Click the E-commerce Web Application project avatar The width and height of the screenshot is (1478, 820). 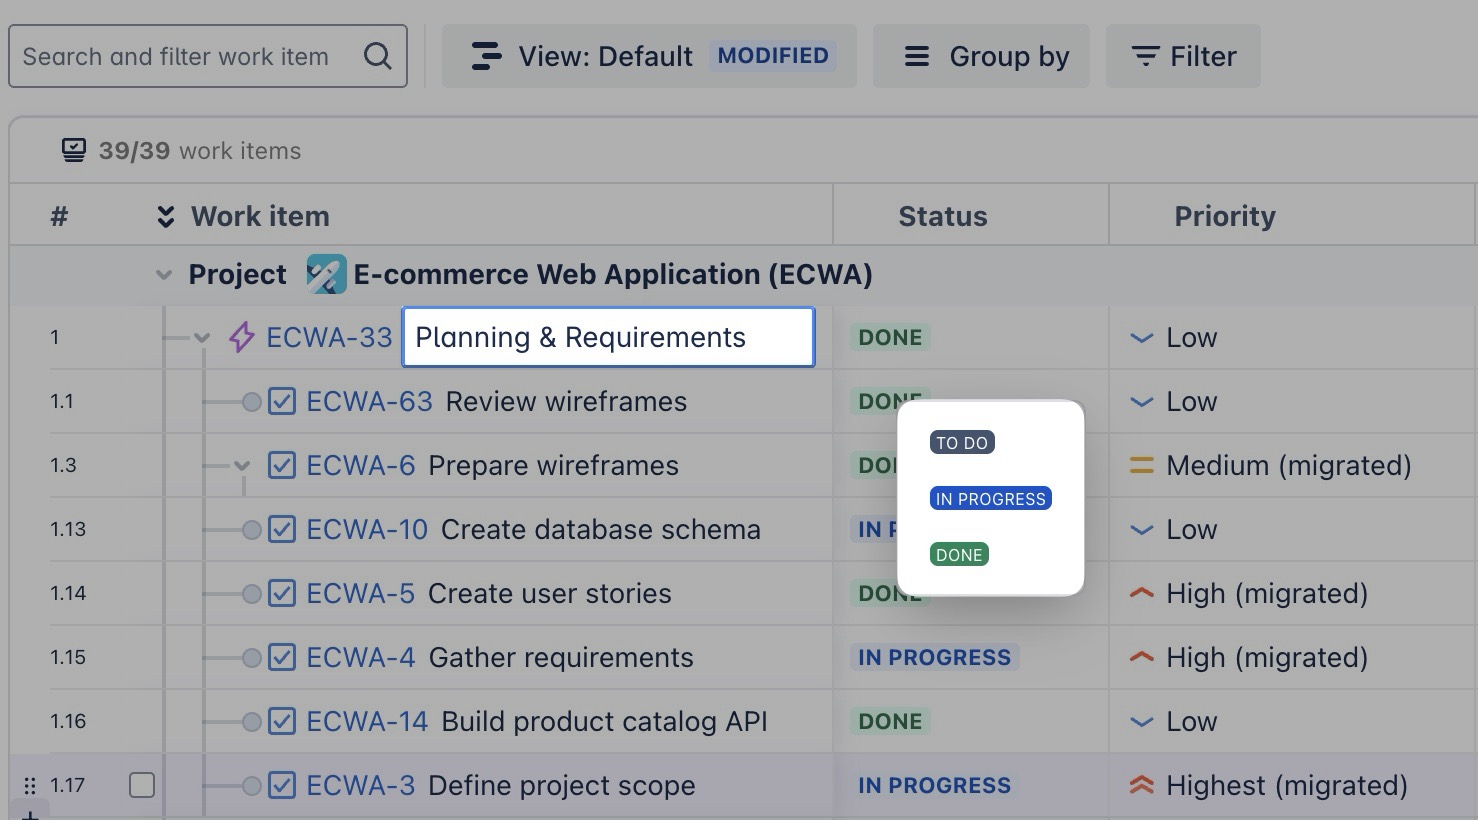pos(326,274)
